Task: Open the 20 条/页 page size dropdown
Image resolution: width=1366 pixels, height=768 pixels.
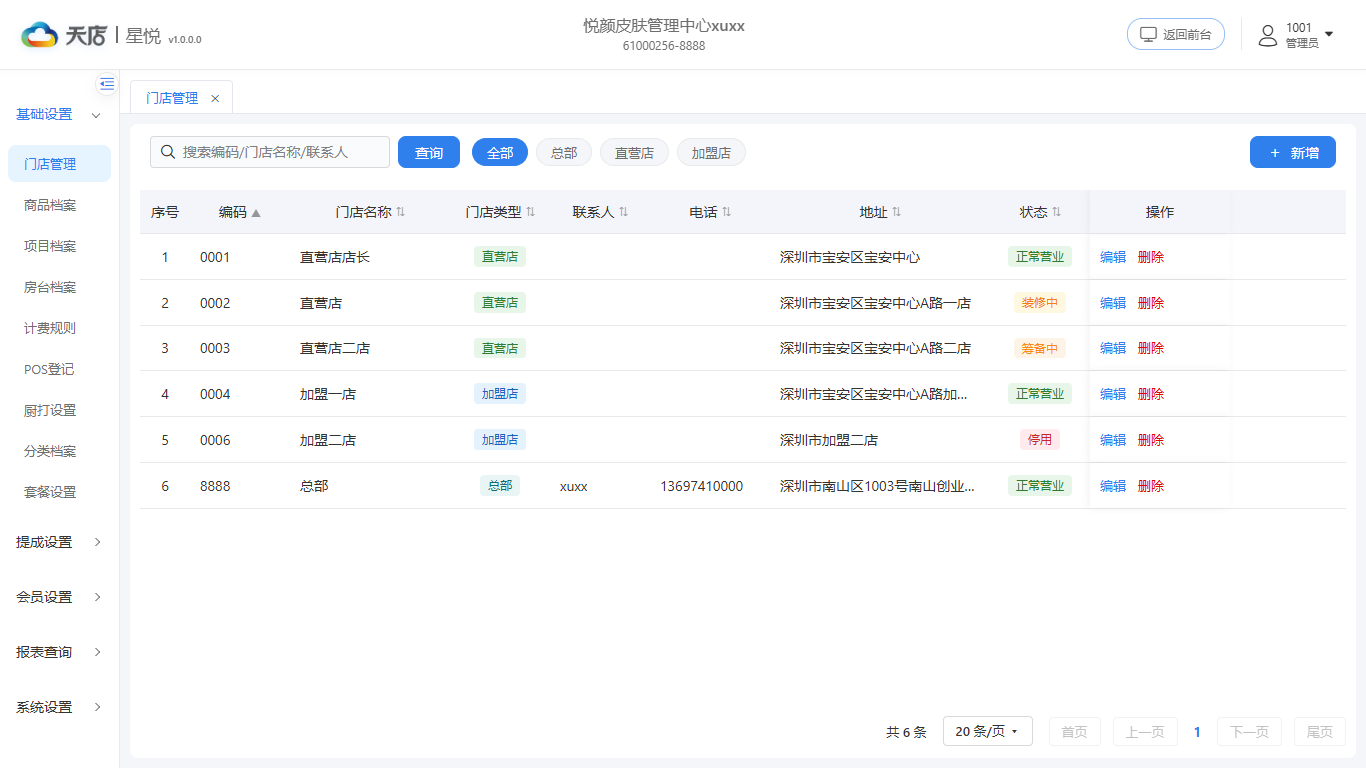Action: (x=988, y=731)
